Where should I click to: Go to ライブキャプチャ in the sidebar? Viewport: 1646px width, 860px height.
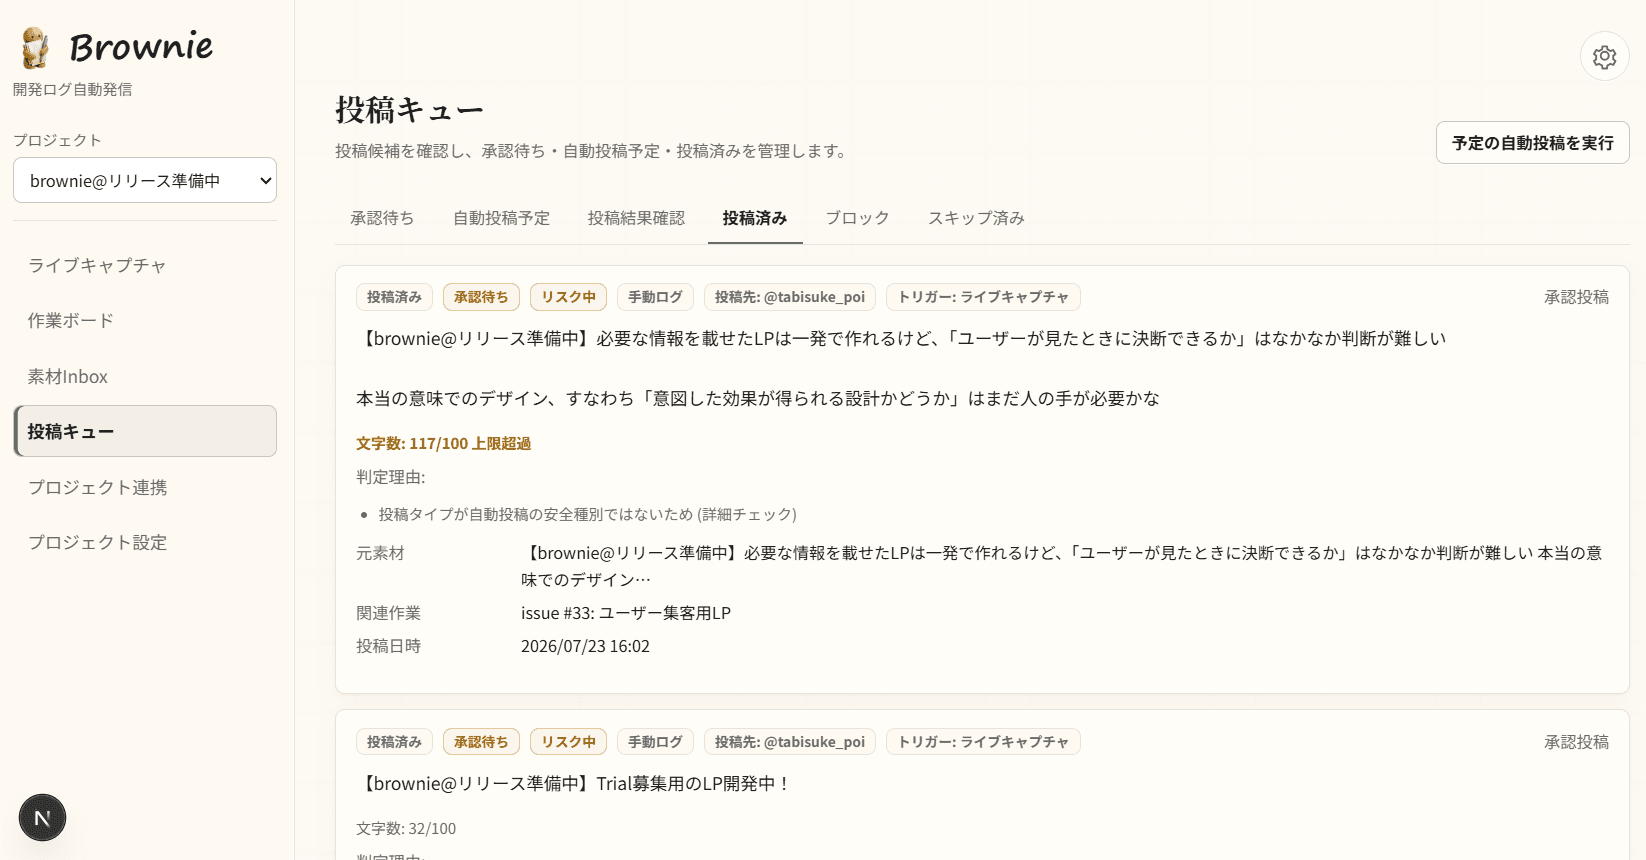[x=145, y=265]
